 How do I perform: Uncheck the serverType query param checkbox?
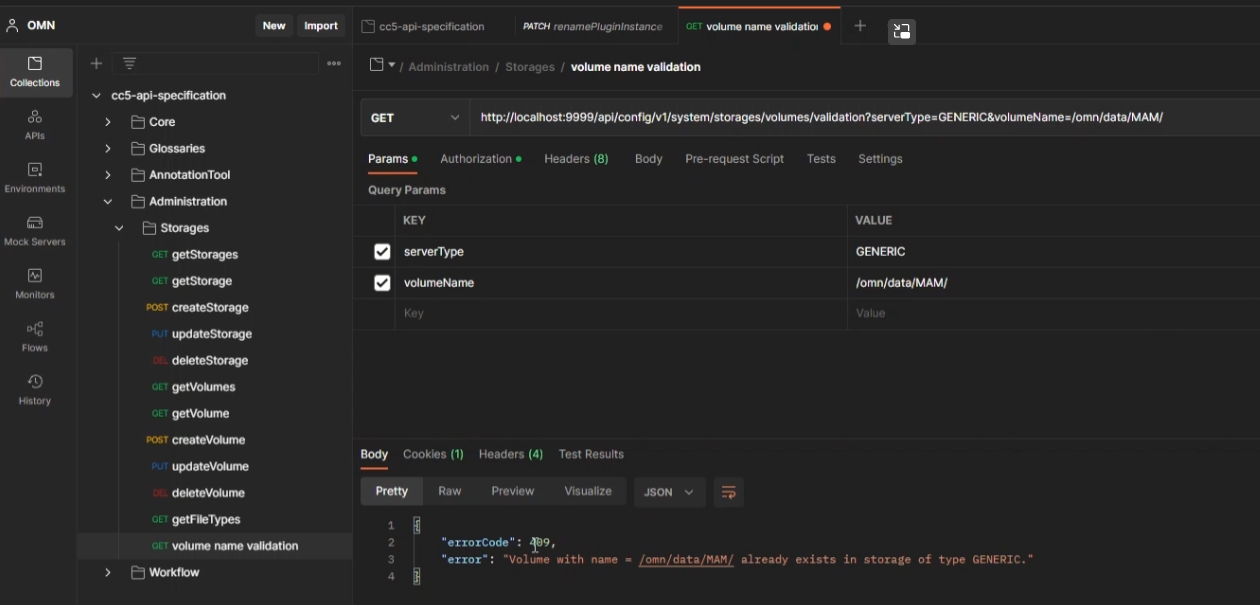click(382, 252)
